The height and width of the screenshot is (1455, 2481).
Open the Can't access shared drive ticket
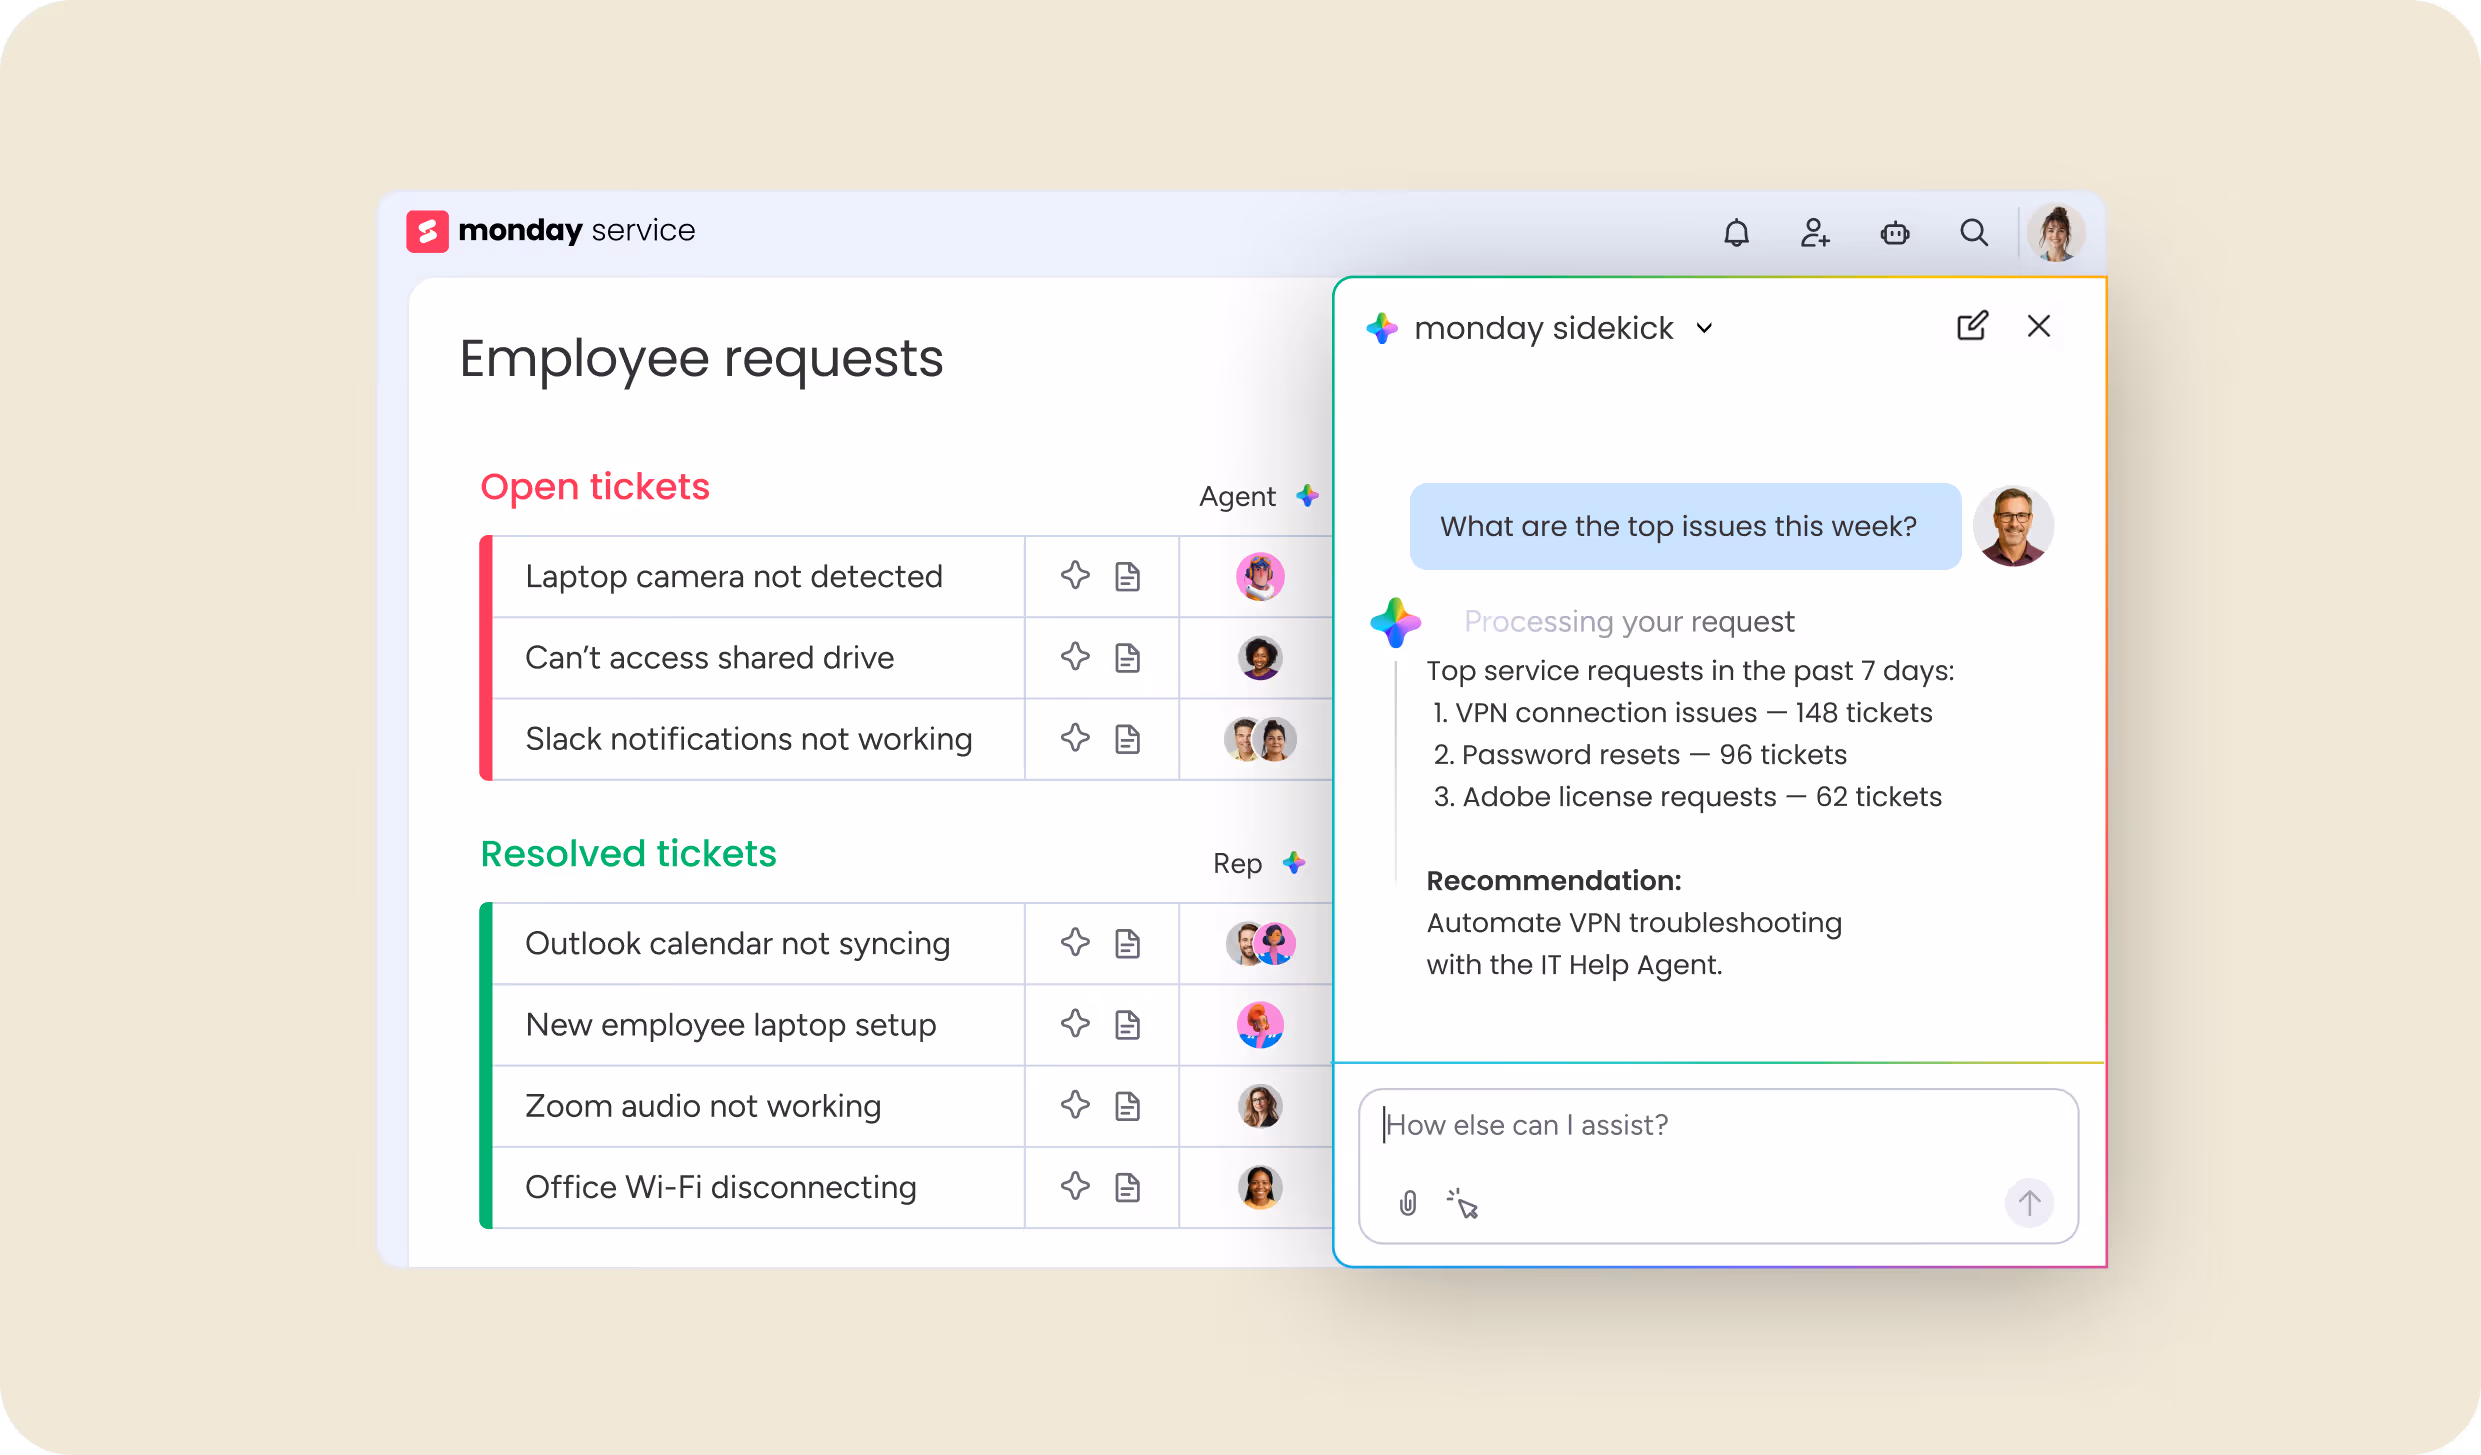pos(709,658)
